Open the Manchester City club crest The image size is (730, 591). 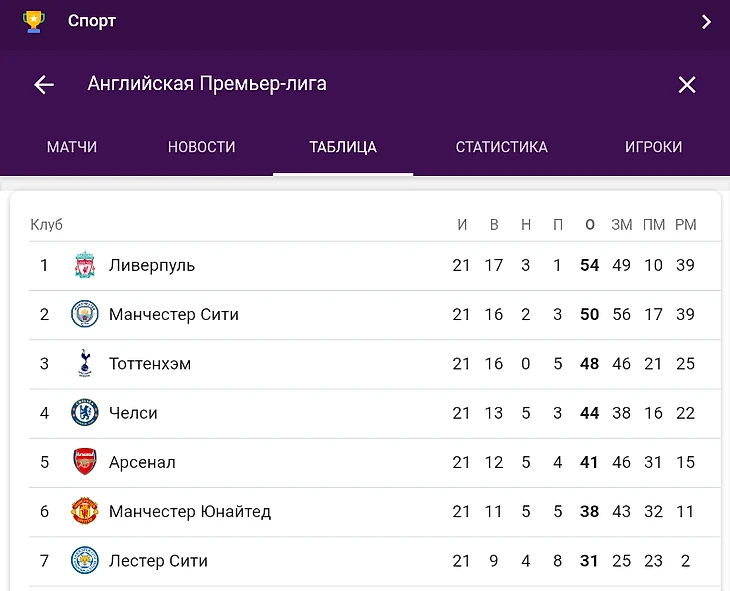(85, 314)
